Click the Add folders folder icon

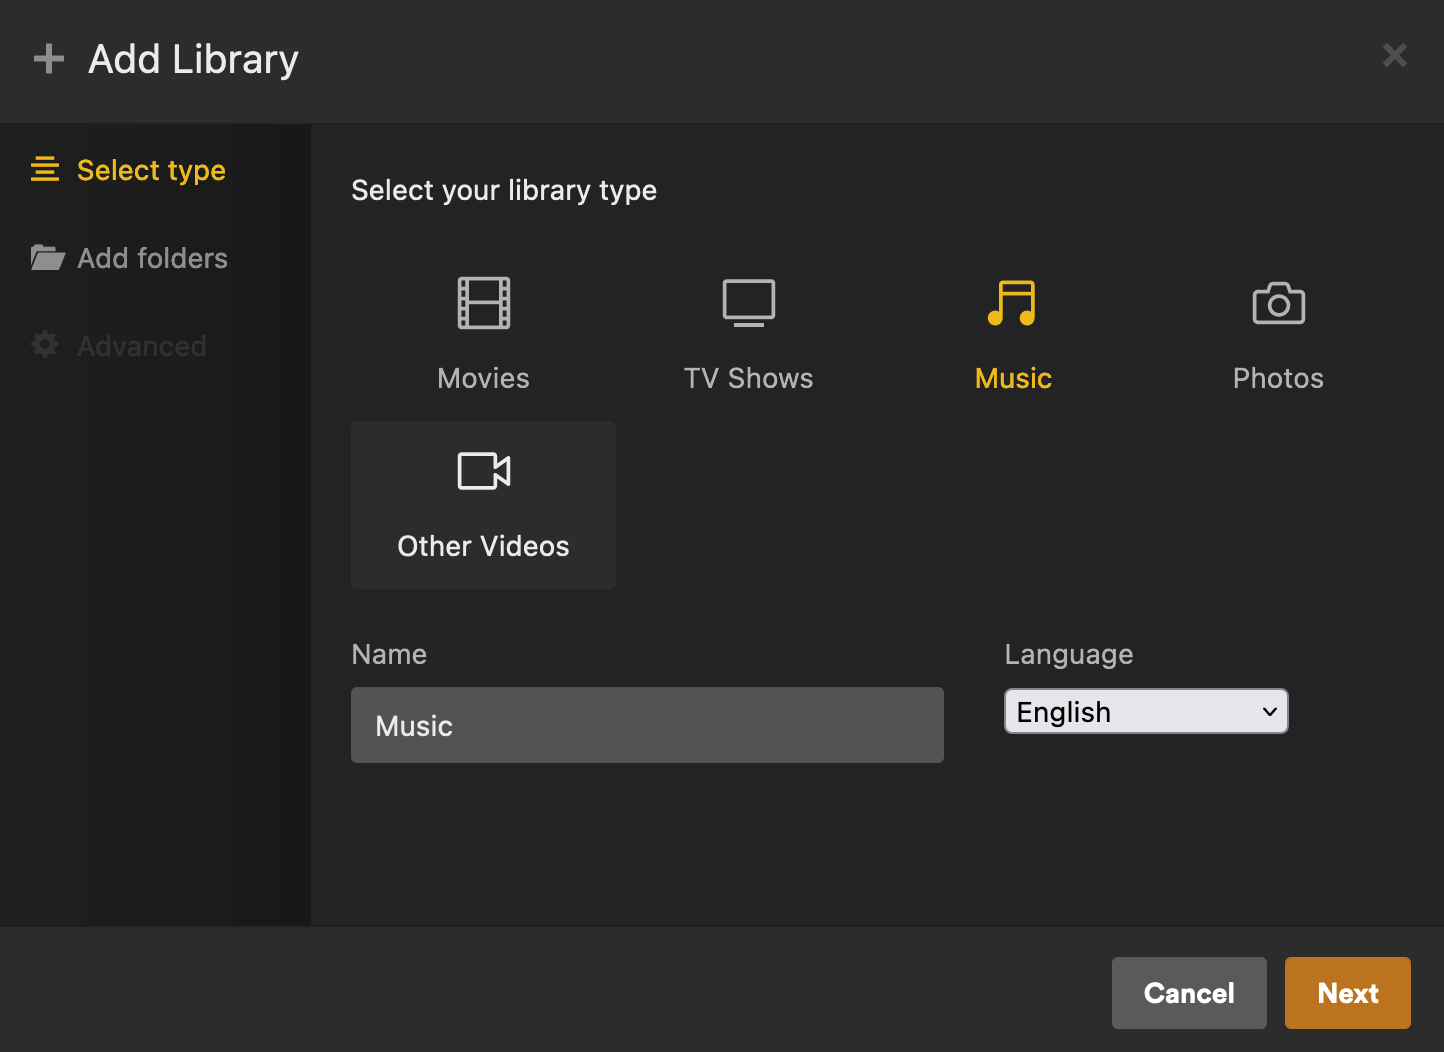pyautogui.click(x=47, y=258)
